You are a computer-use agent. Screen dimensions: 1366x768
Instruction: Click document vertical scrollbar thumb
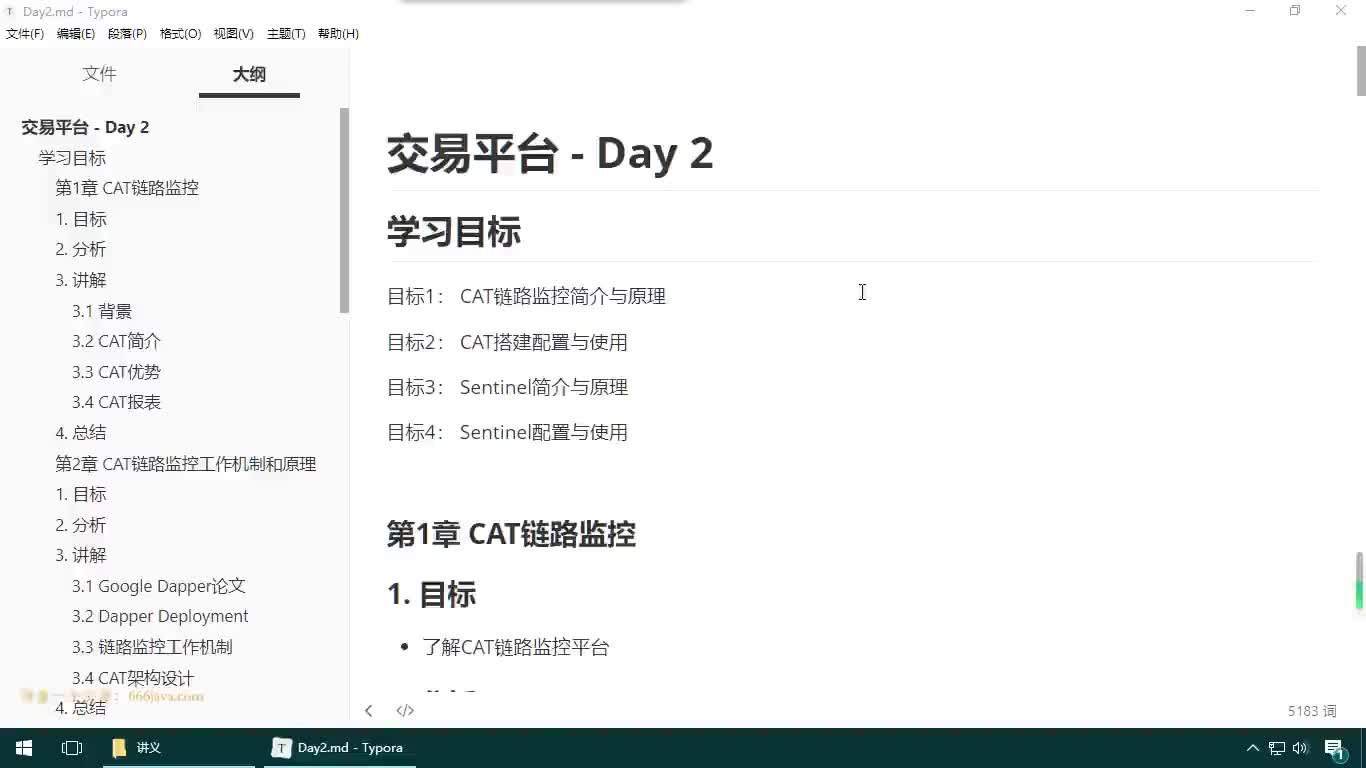click(1360, 70)
